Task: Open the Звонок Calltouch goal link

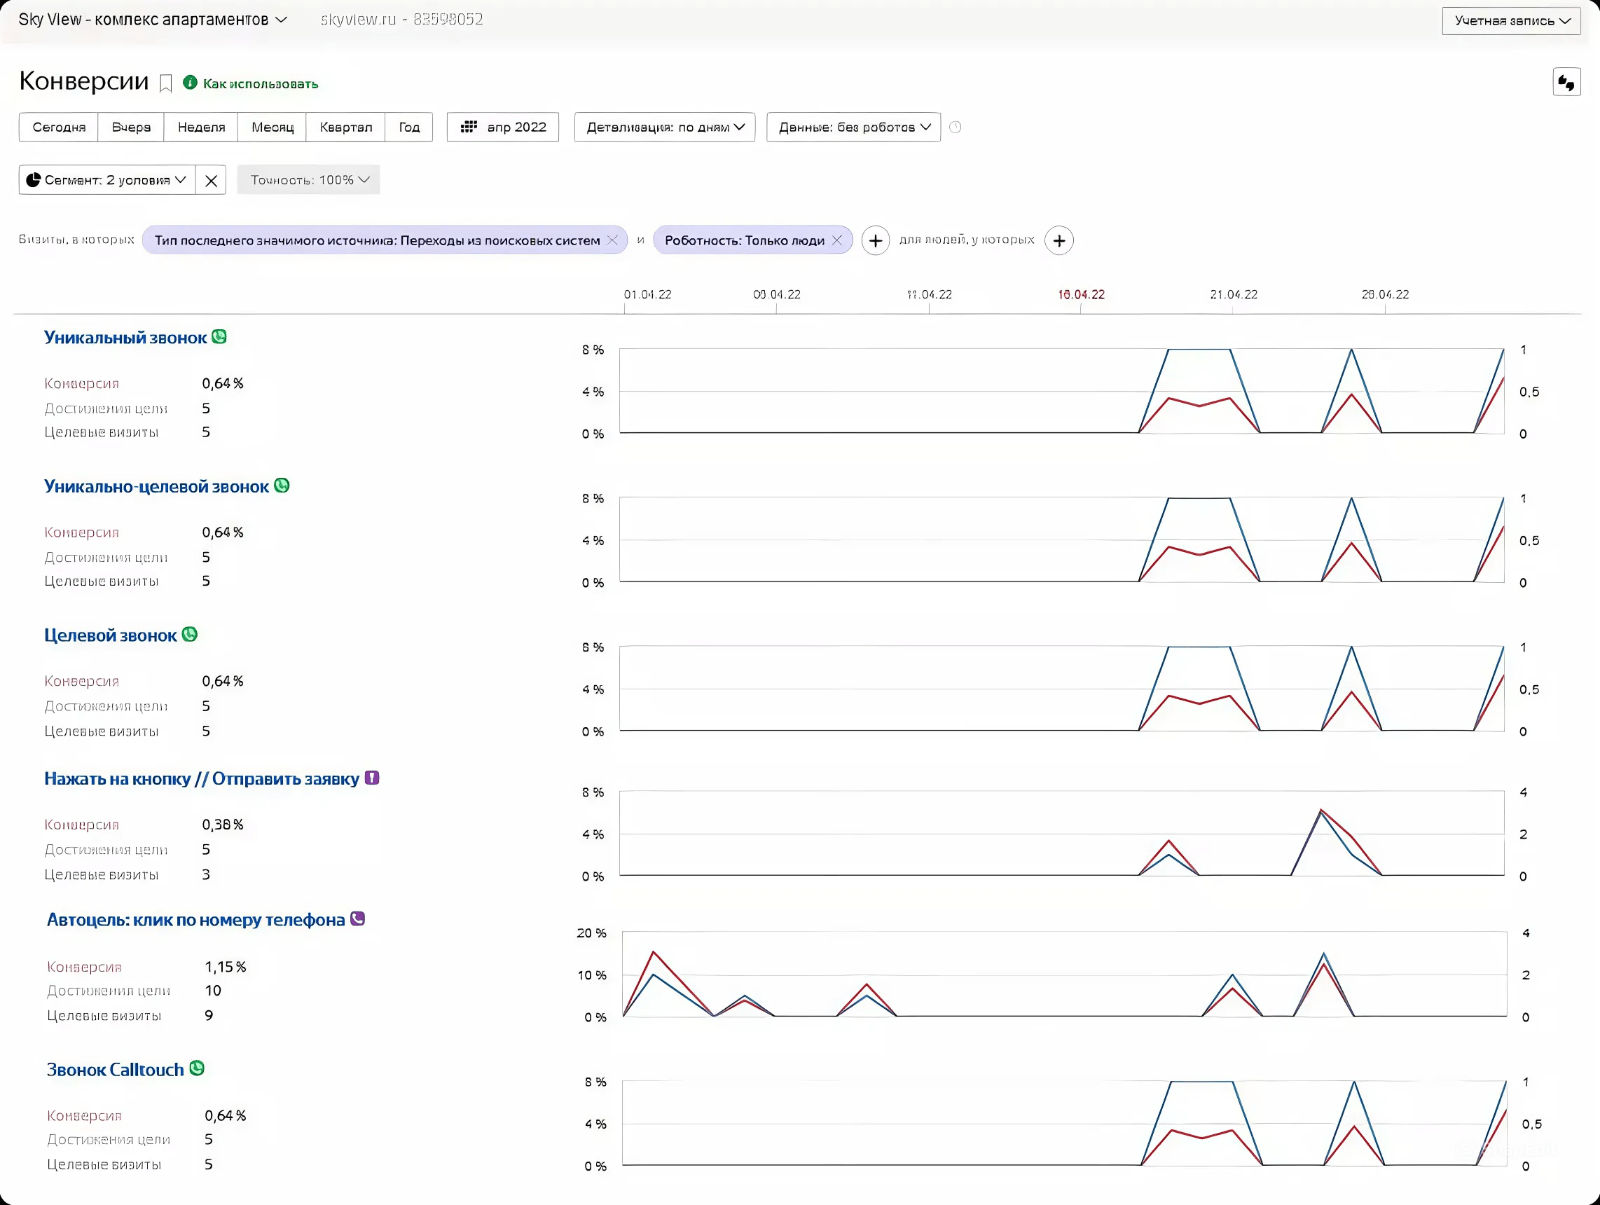Action: pos(115,1070)
